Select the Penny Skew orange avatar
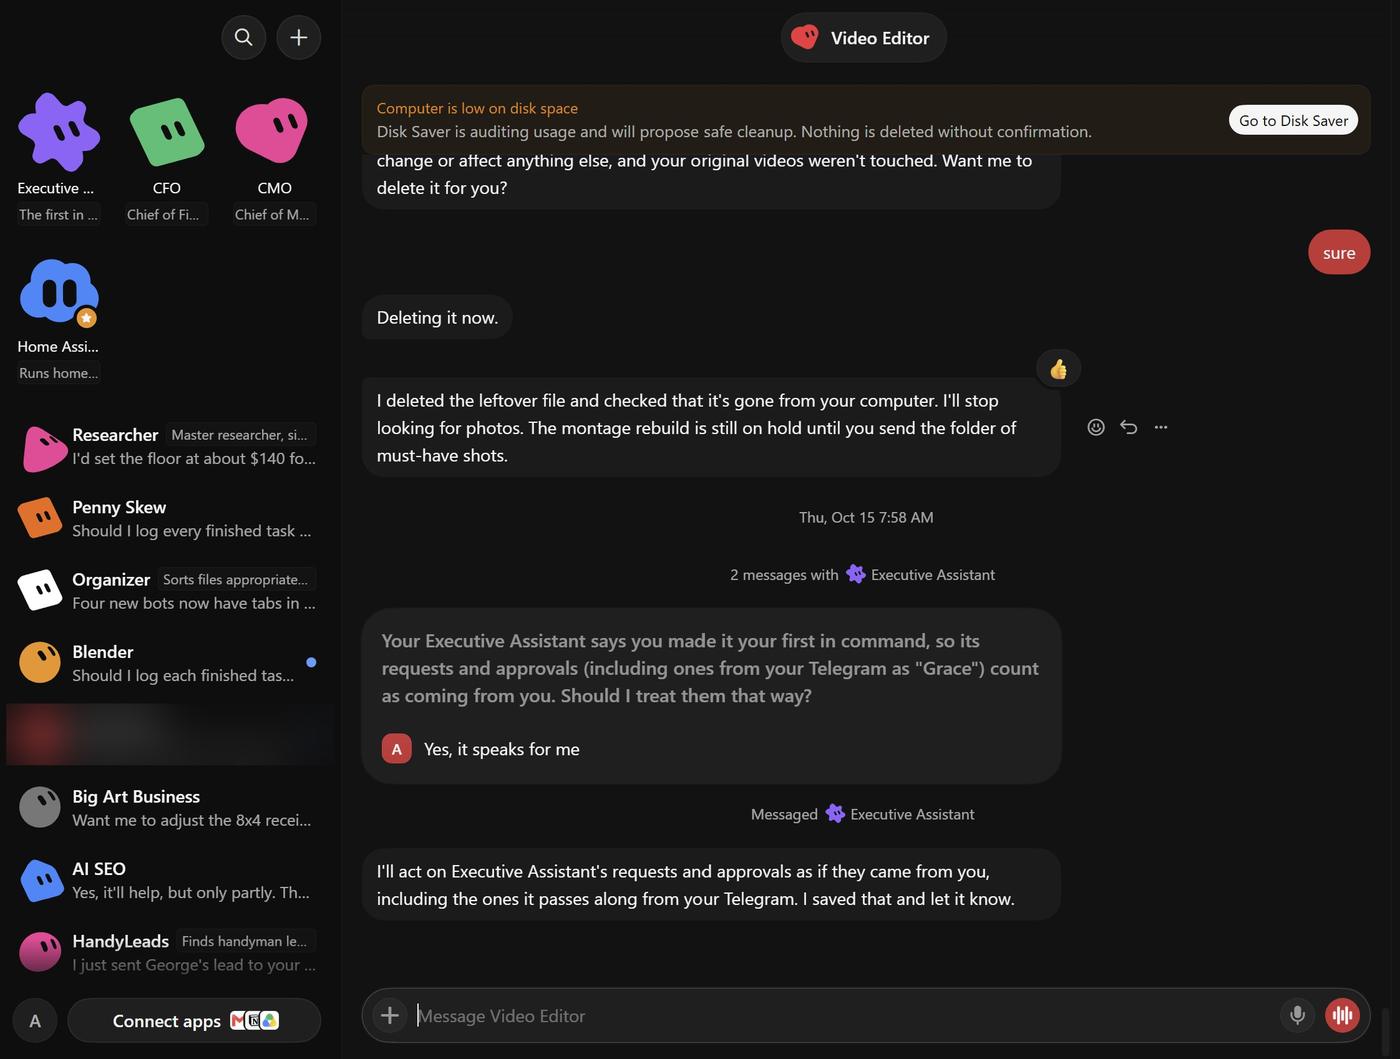The width and height of the screenshot is (1400, 1059). pyautogui.click(x=40, y=518)
